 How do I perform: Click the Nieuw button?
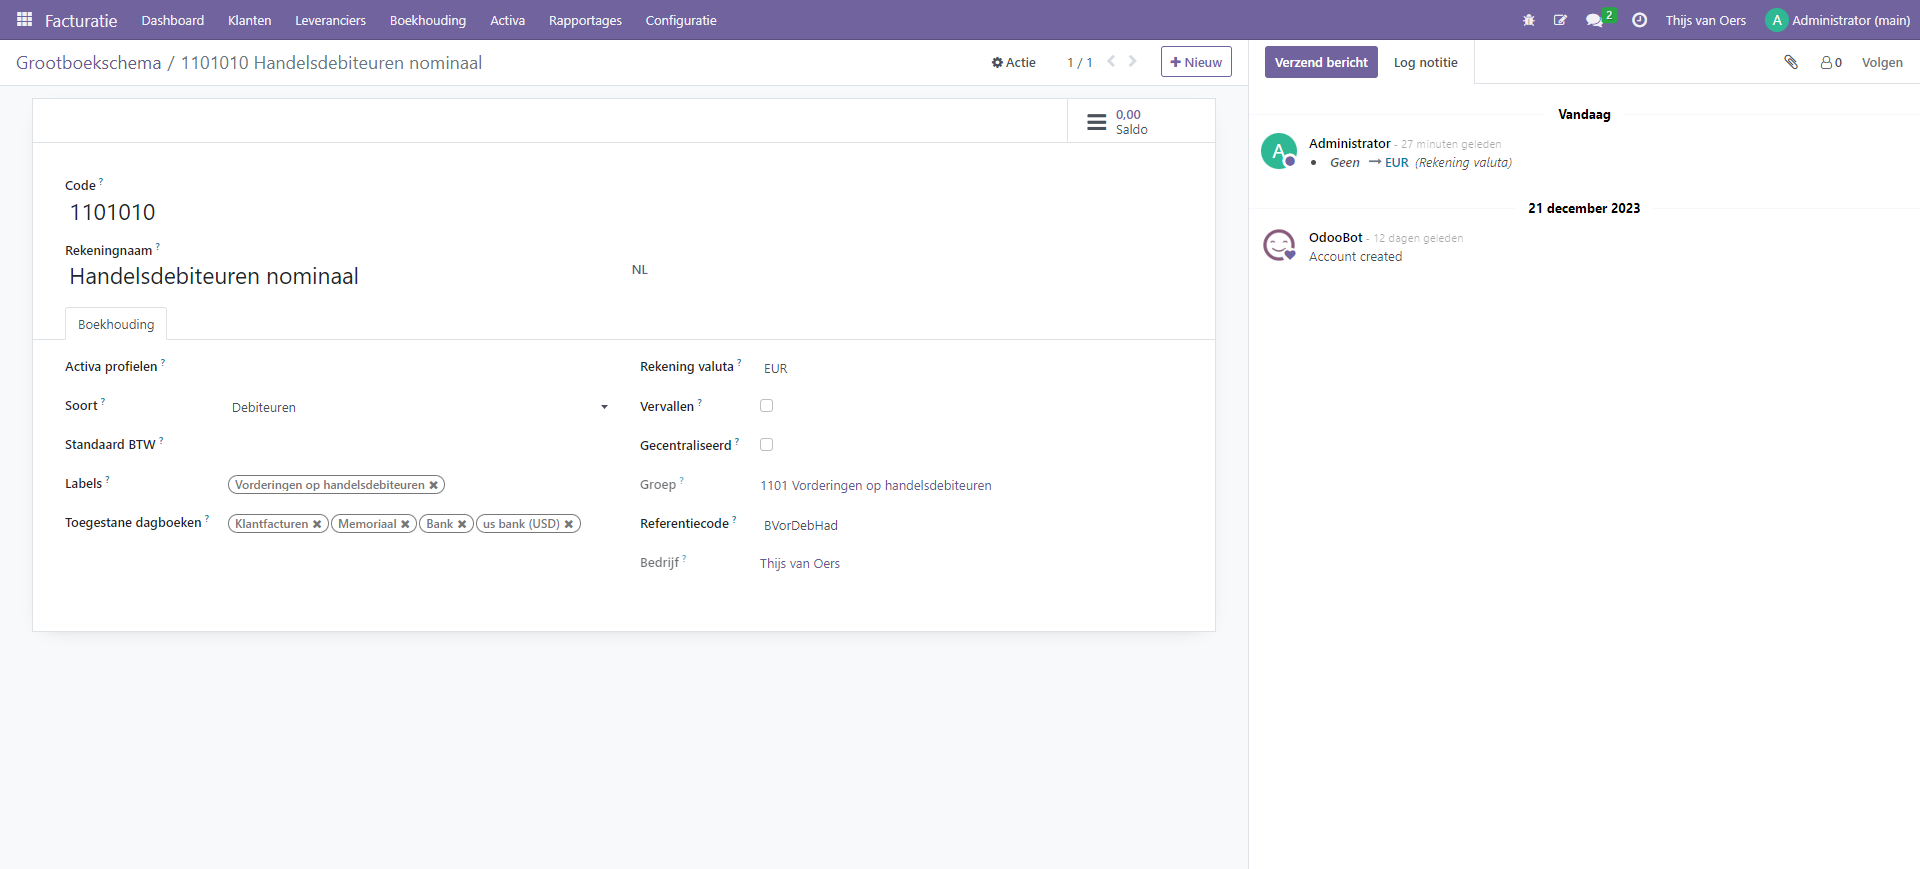pyautogui.click(x=1195, y=62)
